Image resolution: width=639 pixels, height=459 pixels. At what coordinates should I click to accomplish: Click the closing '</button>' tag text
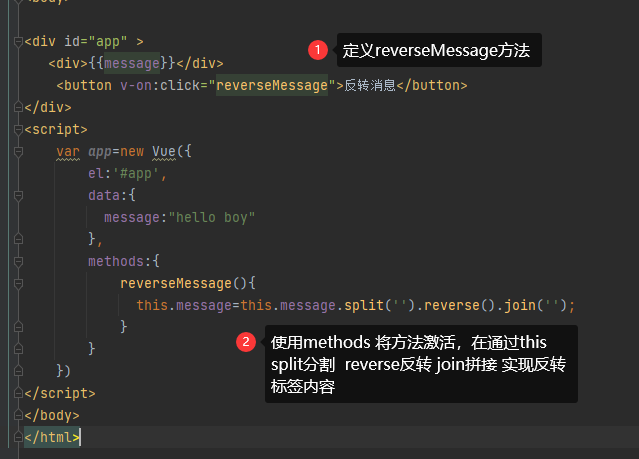coord(432,85)
